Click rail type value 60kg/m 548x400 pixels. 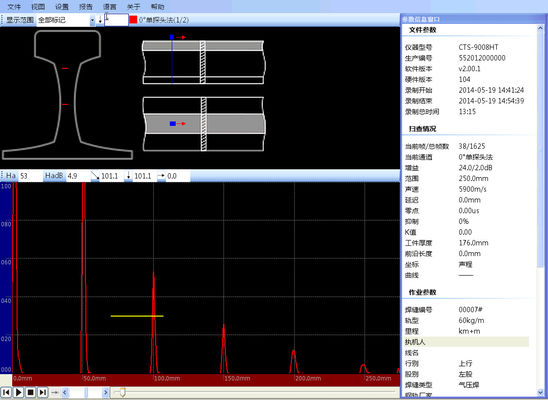[x=471, y=320]
